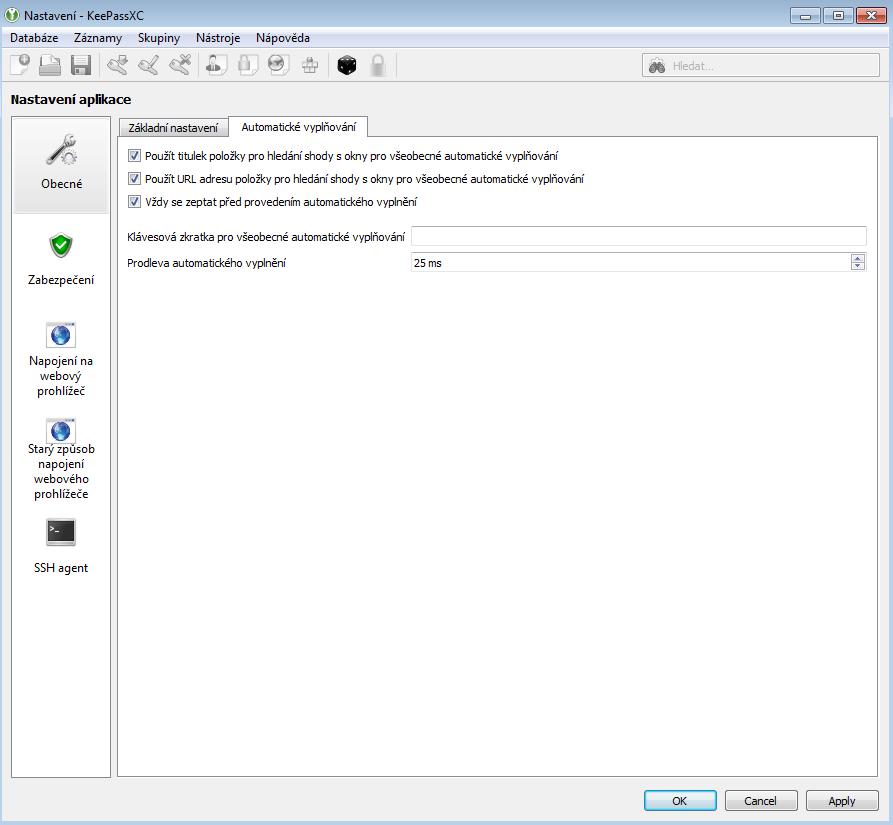Click the 'Nastavení aplikace' heading
The height and width of the screenshot is (825, 893).
(71, 100)
